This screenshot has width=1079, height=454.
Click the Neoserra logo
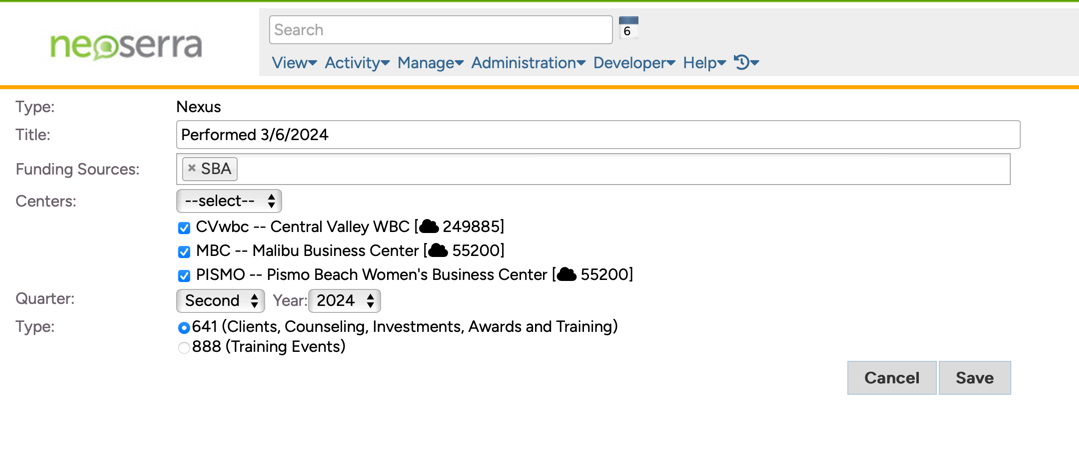(126, 45)
